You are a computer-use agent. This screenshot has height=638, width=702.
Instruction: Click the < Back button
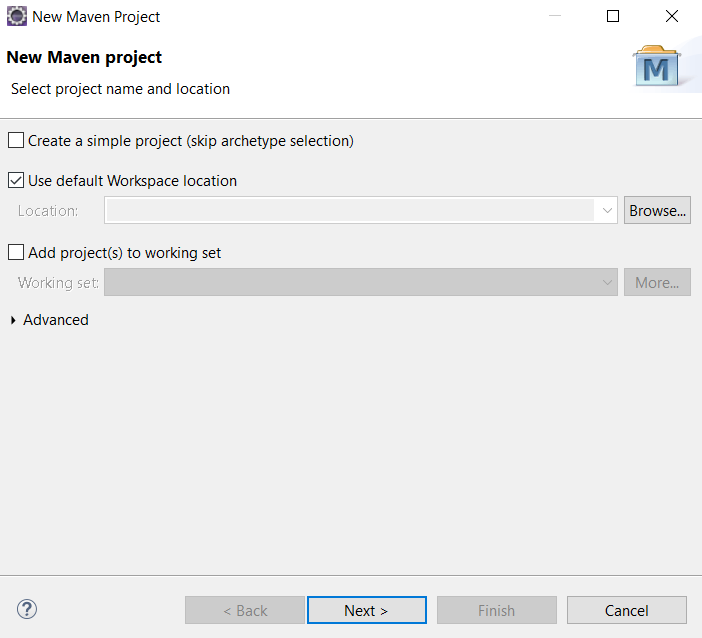[245, 610]
